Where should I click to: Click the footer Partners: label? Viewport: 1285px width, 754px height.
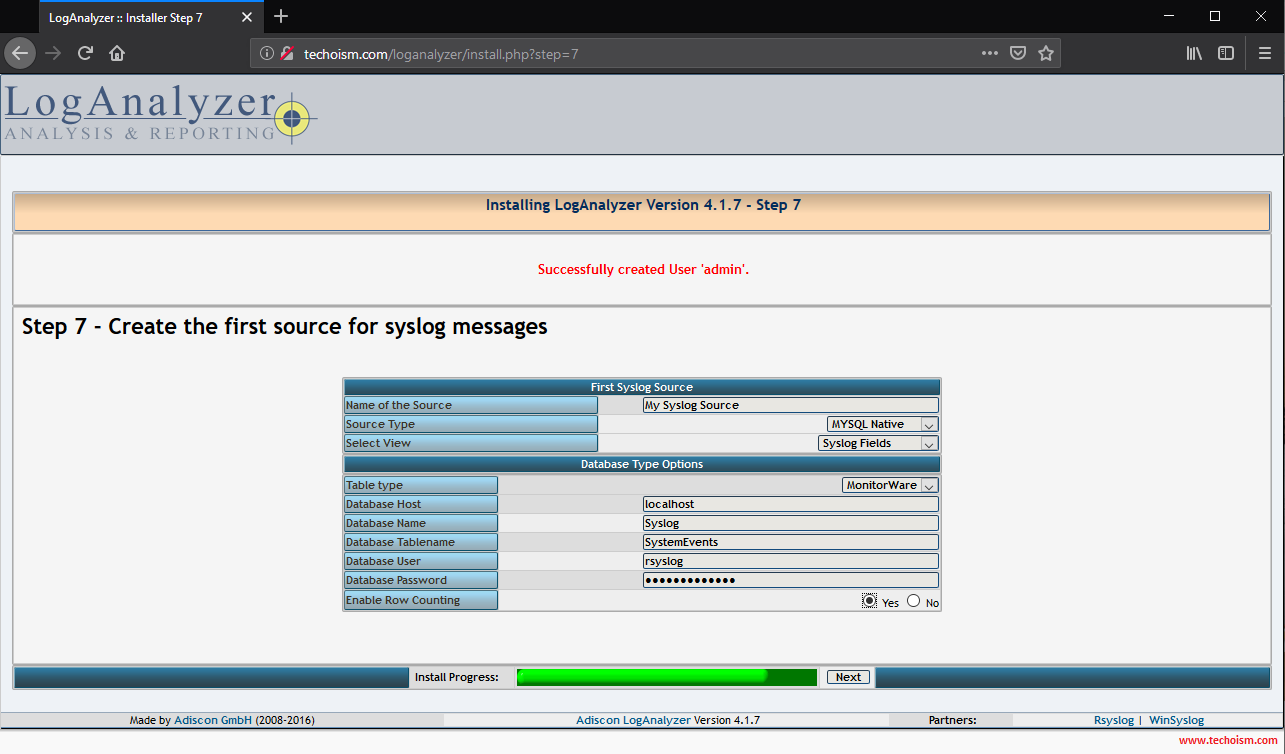(952, 720)
